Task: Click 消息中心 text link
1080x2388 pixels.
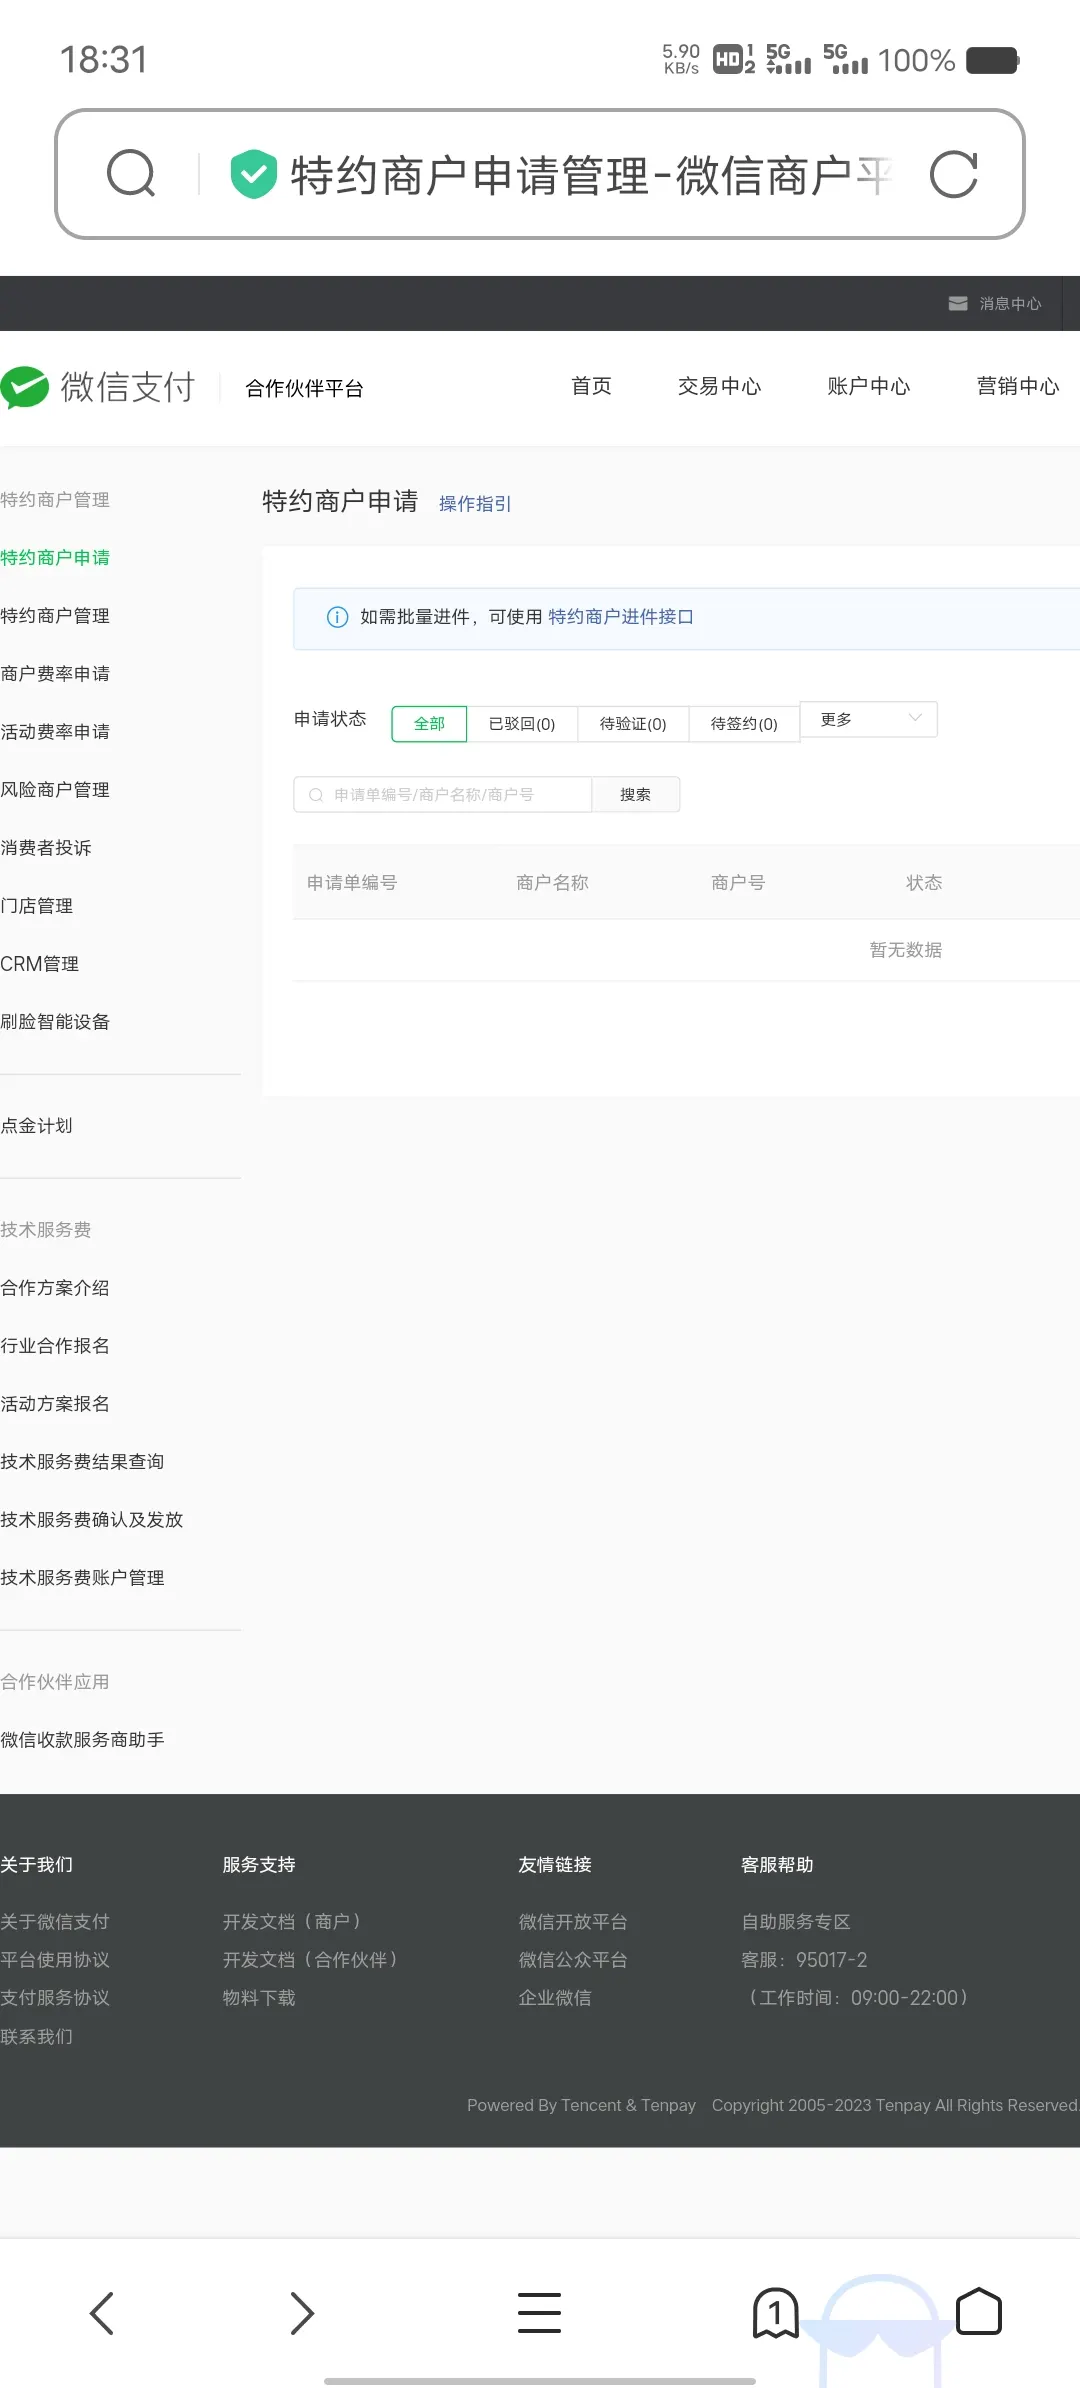Action: (x=1010, y=303)
